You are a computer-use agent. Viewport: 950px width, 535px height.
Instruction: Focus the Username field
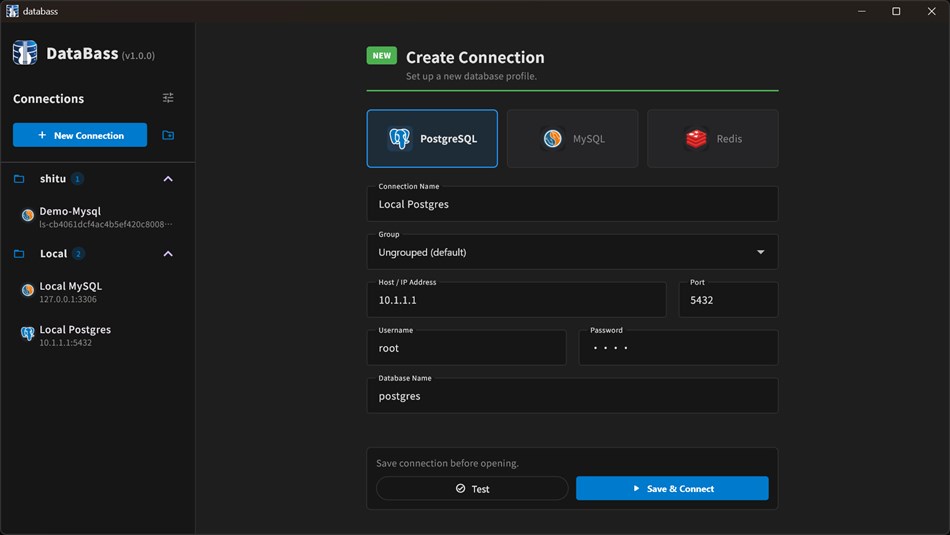pyautogui.click(x=467, y=348)
